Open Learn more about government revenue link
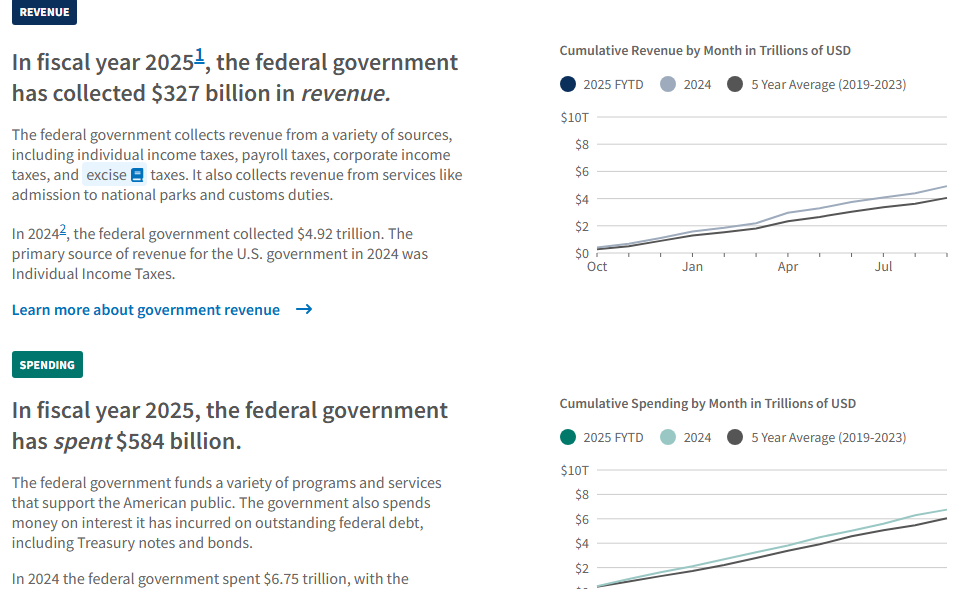 [146, 310]
